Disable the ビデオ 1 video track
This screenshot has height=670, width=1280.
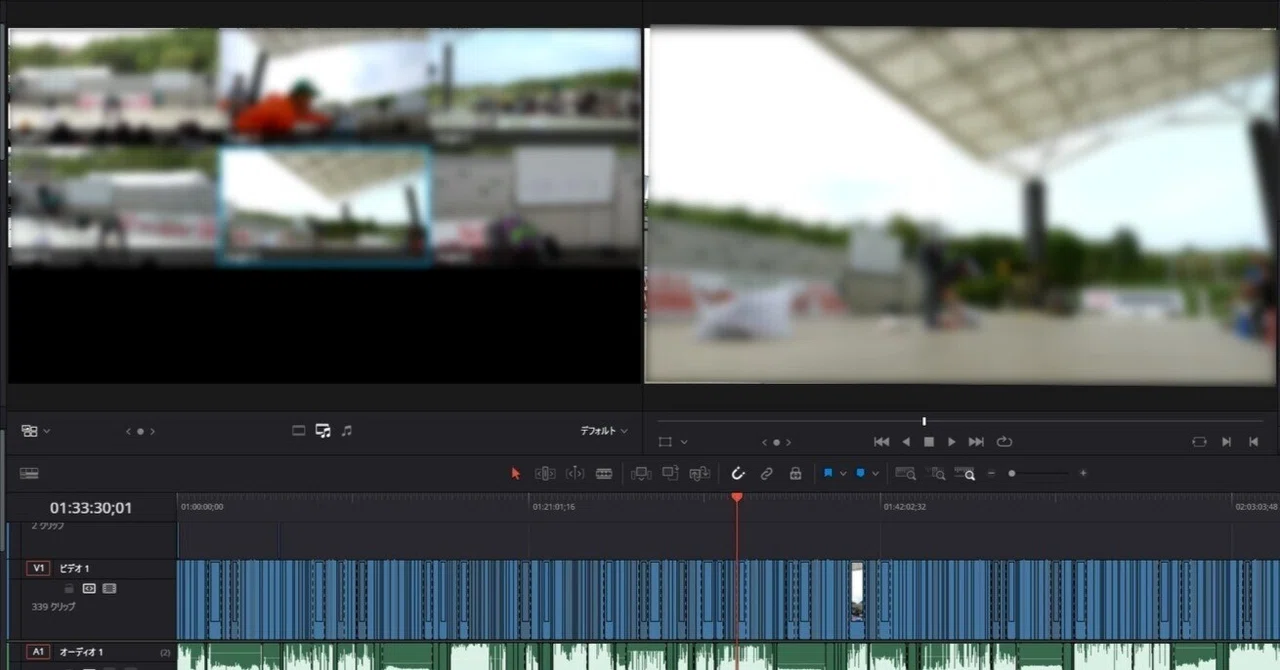(109, 588)
